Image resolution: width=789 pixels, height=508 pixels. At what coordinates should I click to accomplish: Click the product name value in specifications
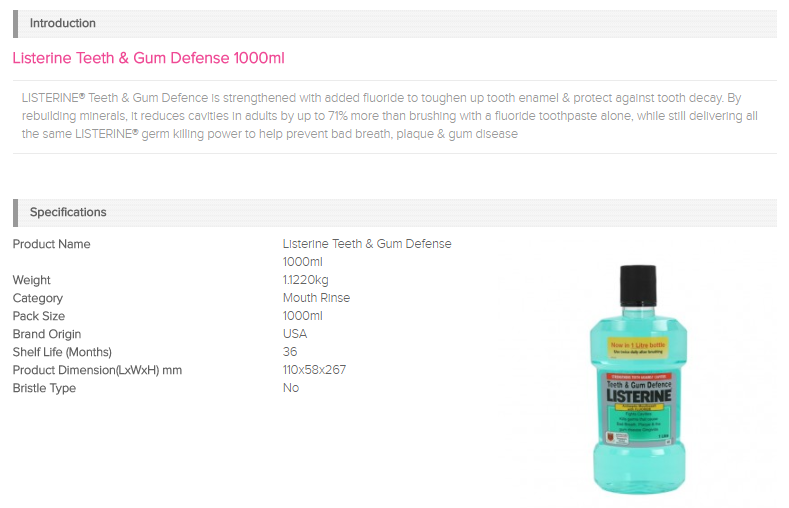(367, 252)
